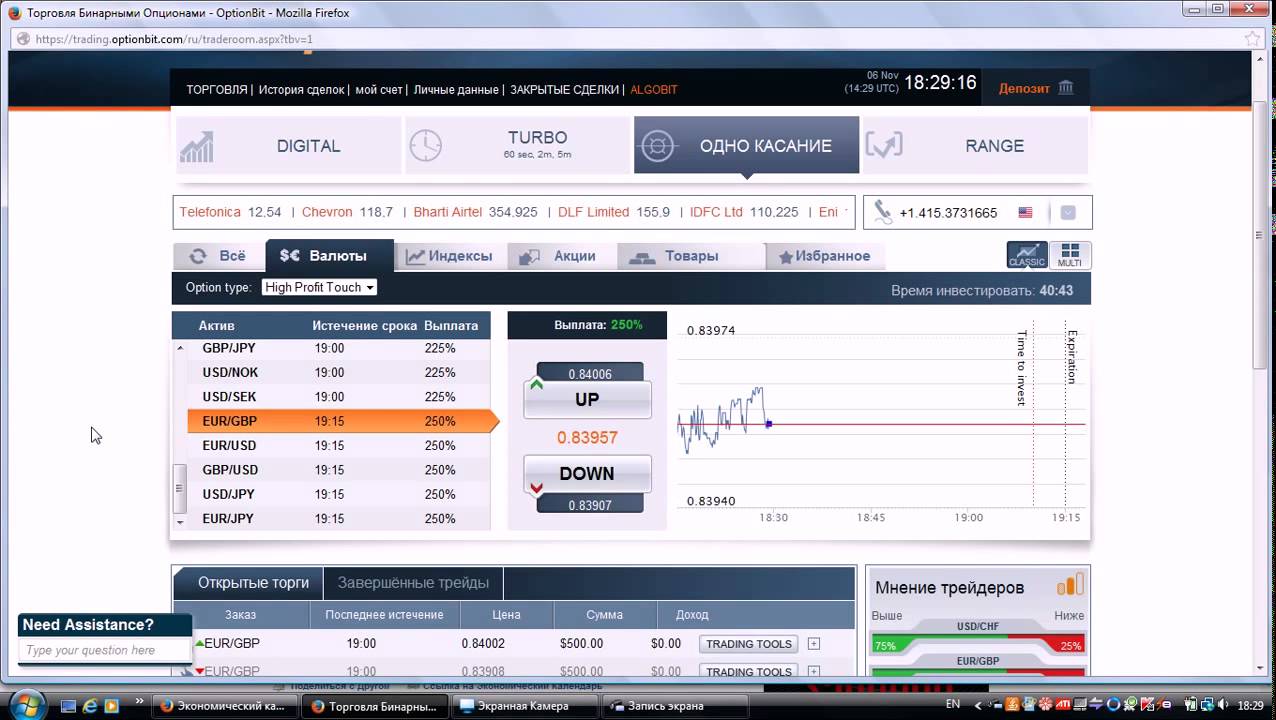This screenshot has height=720, width=1276.
Task: Click the RANGE chart icon
Action: [884, 146]
